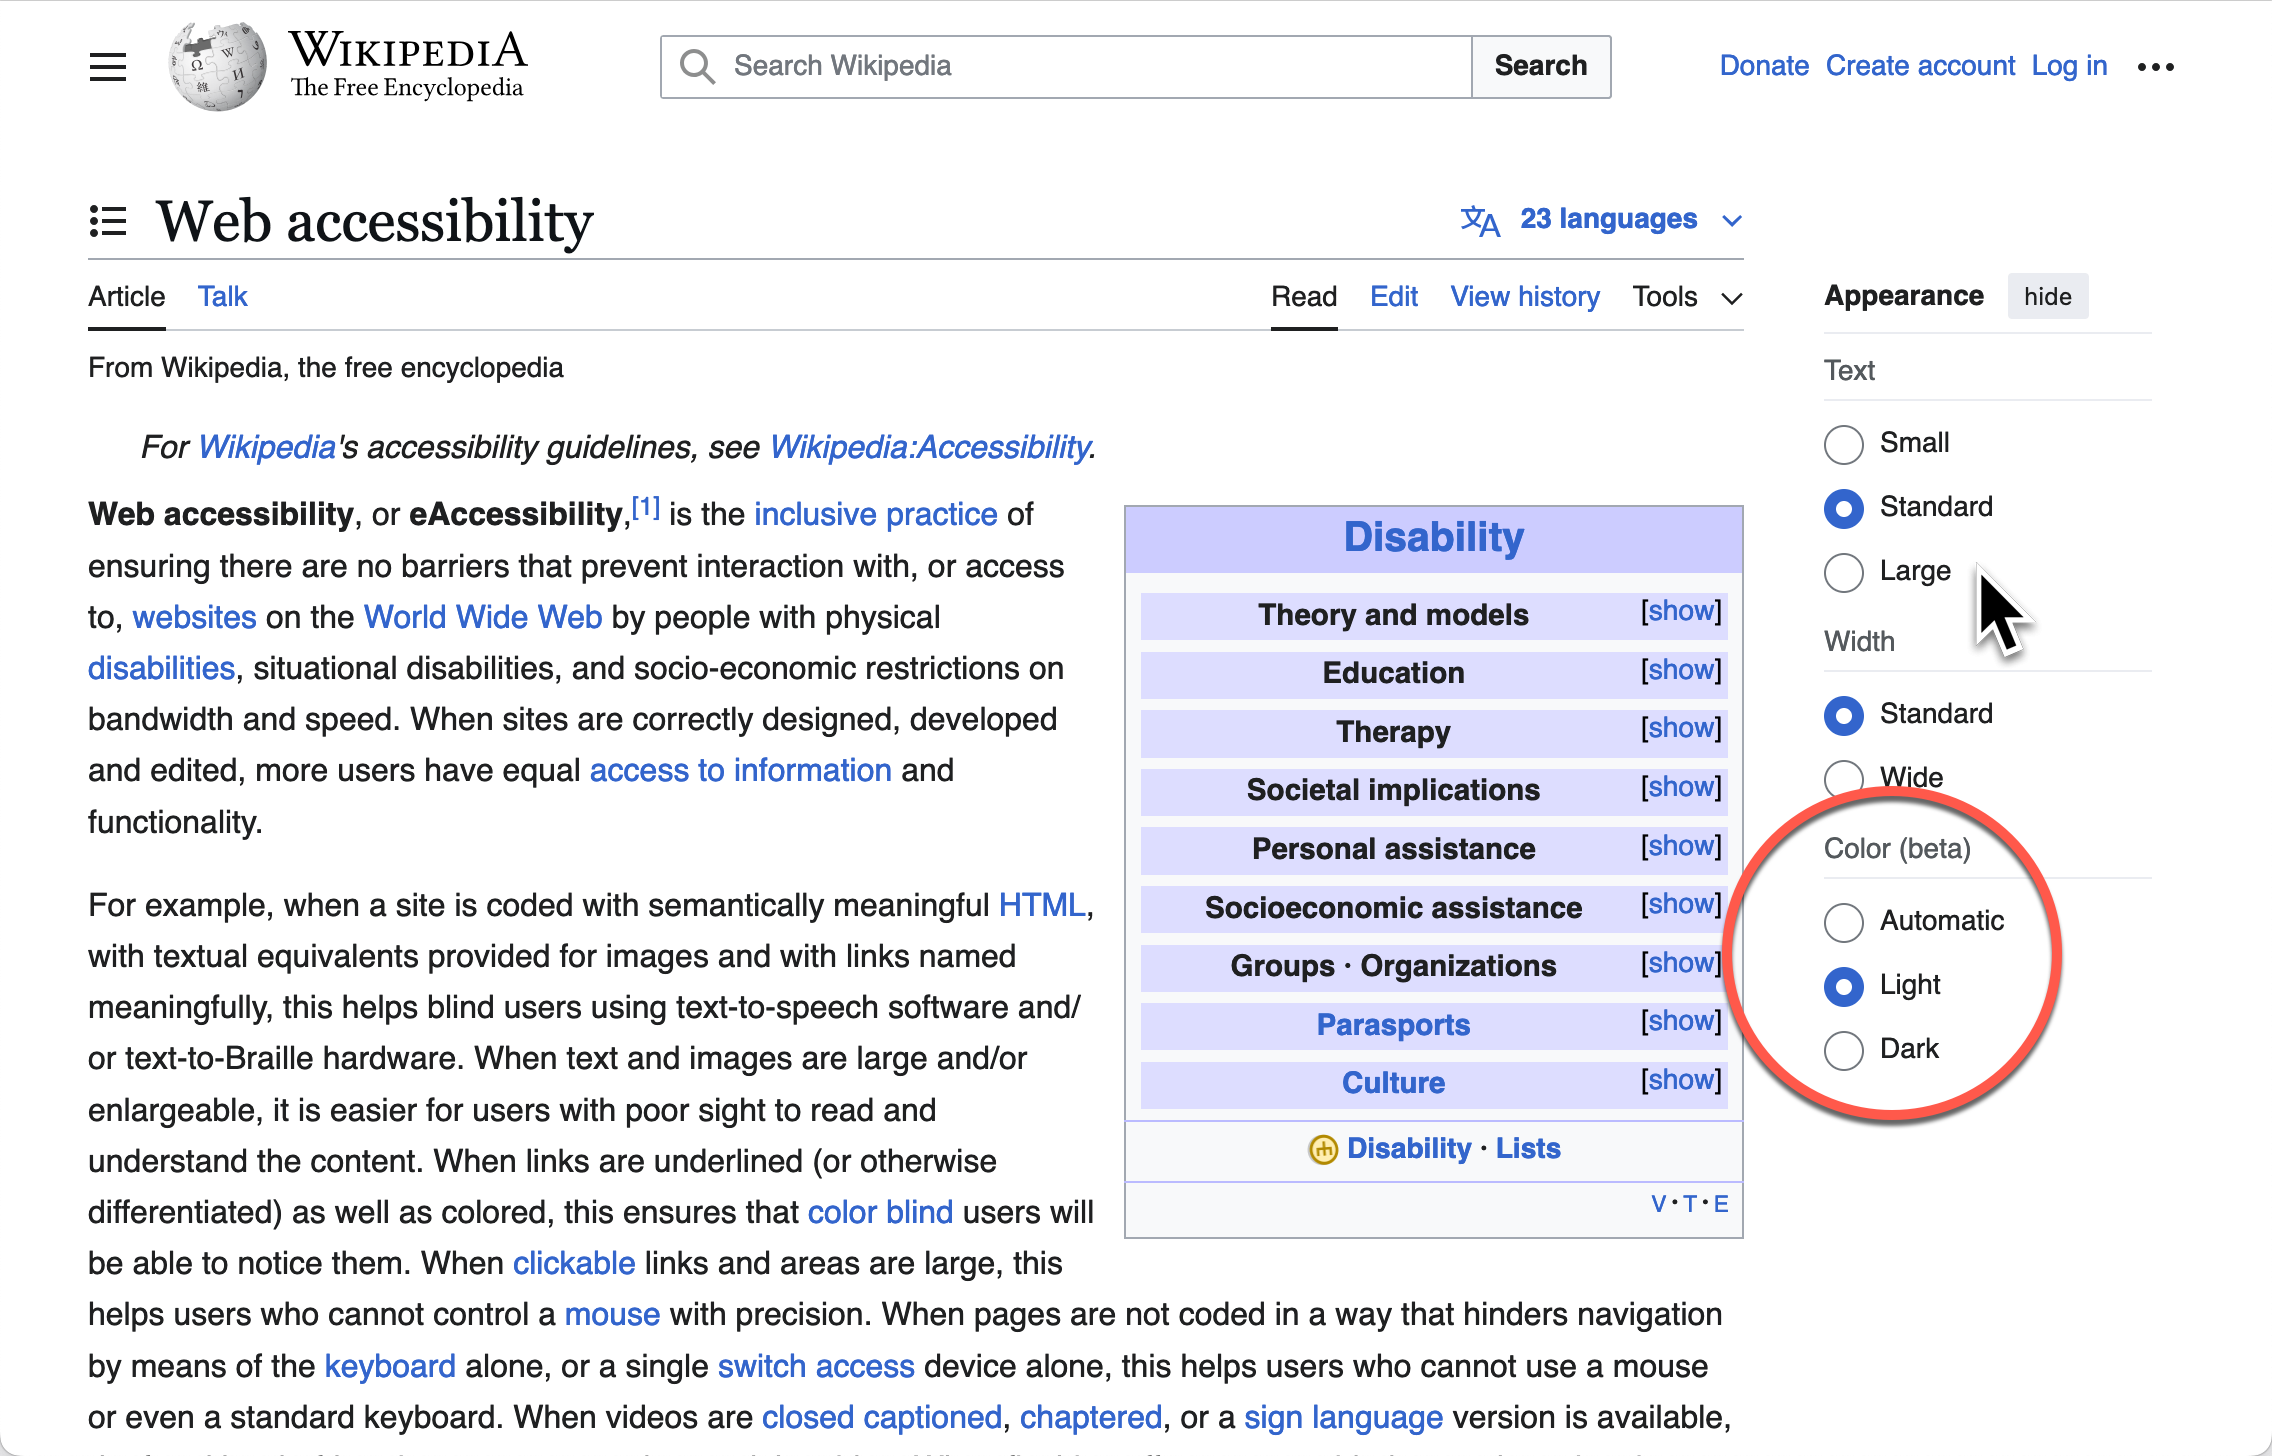Select the Large text radio button
The height and width of the screenshot is (1456, 2272).
1843,570
